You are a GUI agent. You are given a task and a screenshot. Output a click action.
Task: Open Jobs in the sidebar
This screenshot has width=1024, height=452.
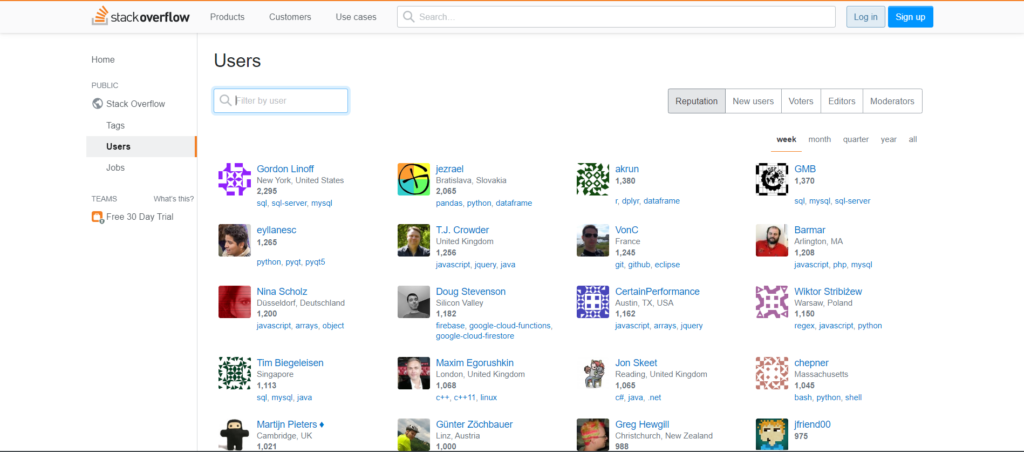click(x=116, y=168)
